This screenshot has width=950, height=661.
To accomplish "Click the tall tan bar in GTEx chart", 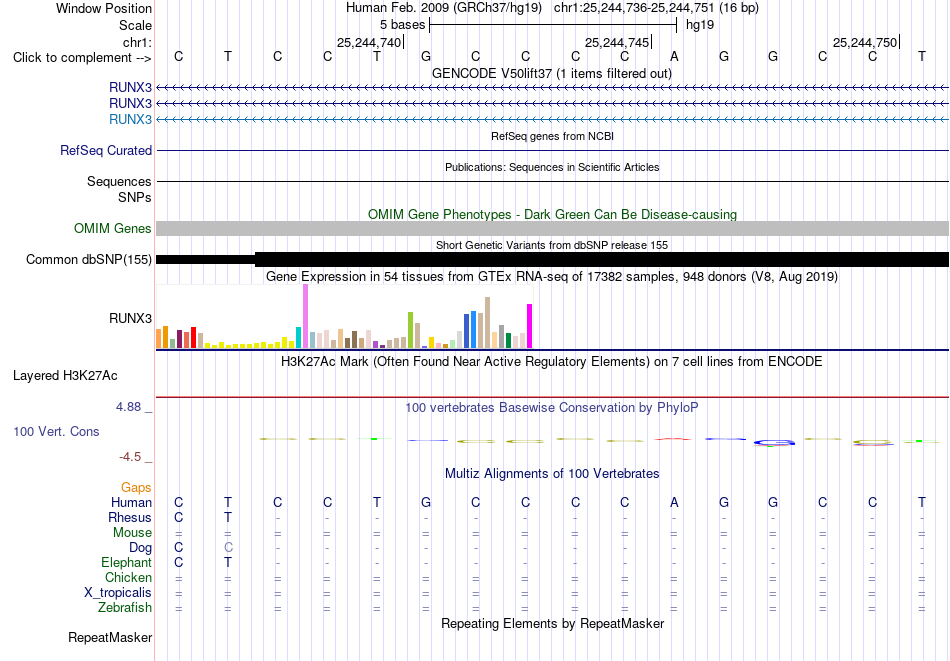I will [x=487, y=322].
